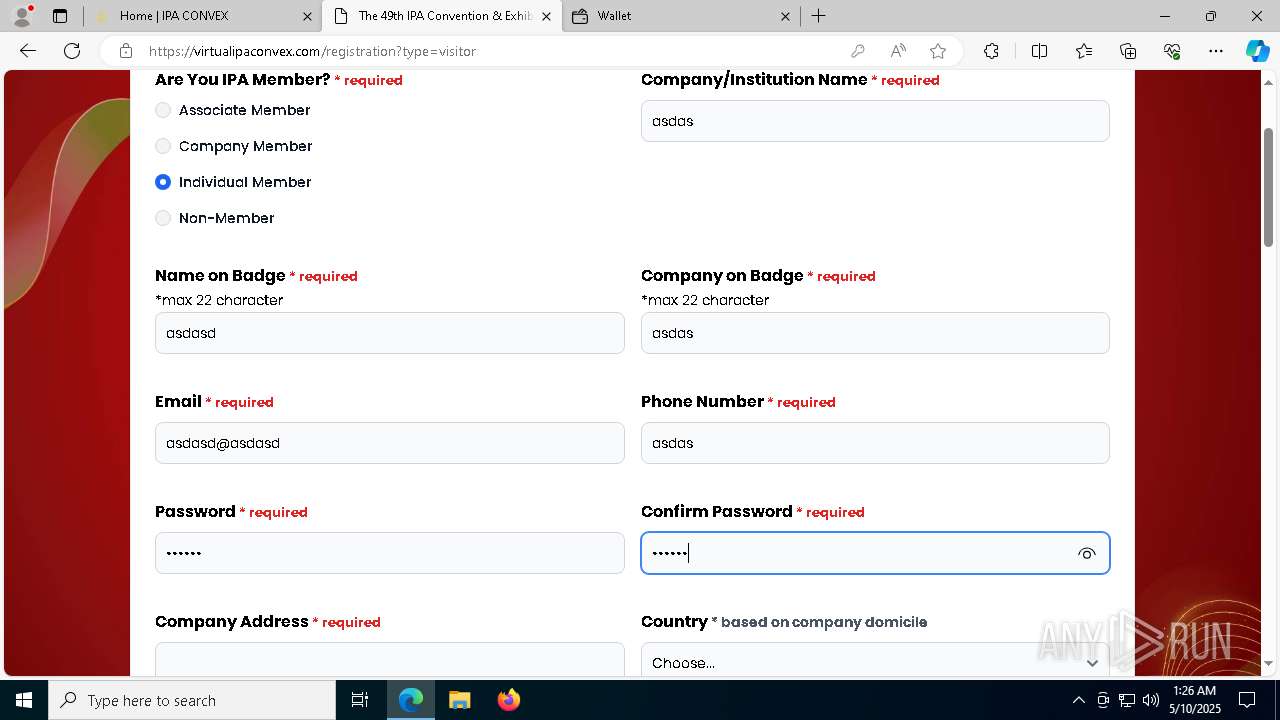Screen dimensions: 1280x720
Task: Switch to Home IPA CONVEX tab
Action: [201, 16]
